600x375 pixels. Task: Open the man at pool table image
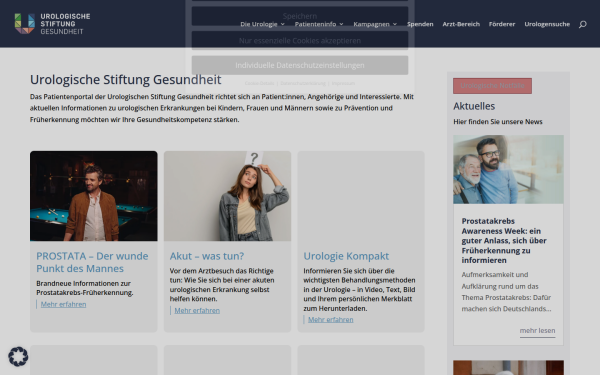point(93,196)
